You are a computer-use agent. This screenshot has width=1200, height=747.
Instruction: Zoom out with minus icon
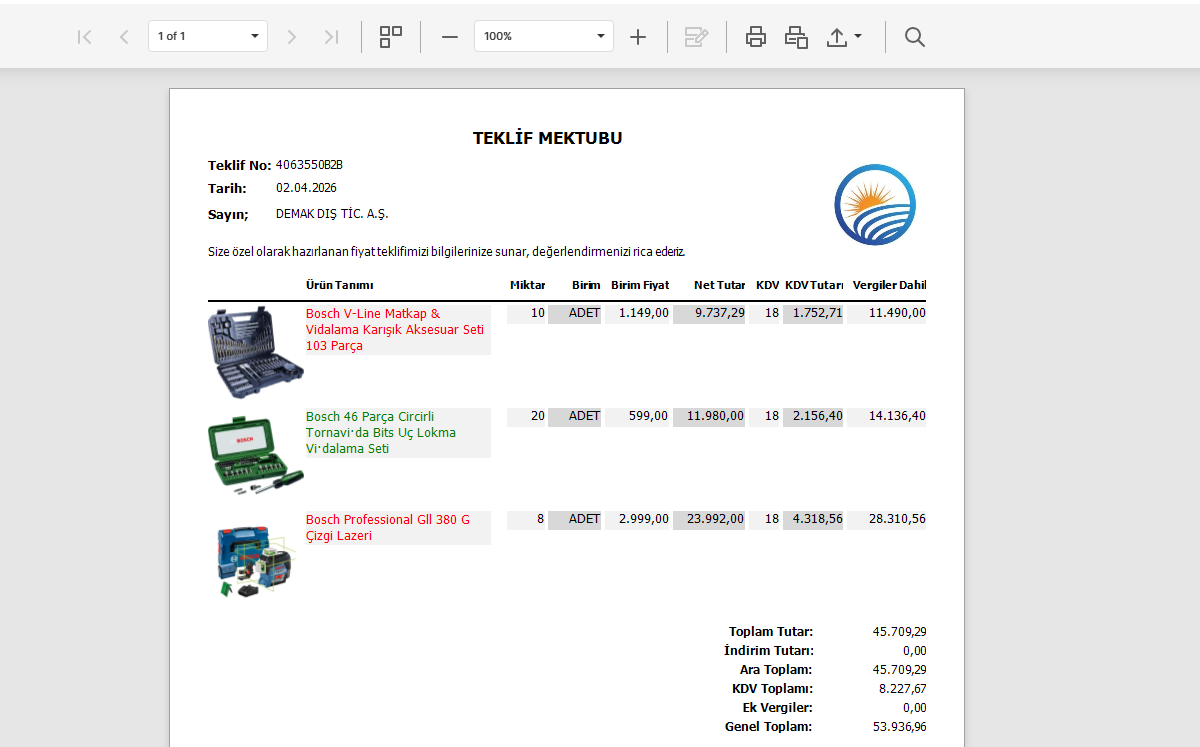450,37
